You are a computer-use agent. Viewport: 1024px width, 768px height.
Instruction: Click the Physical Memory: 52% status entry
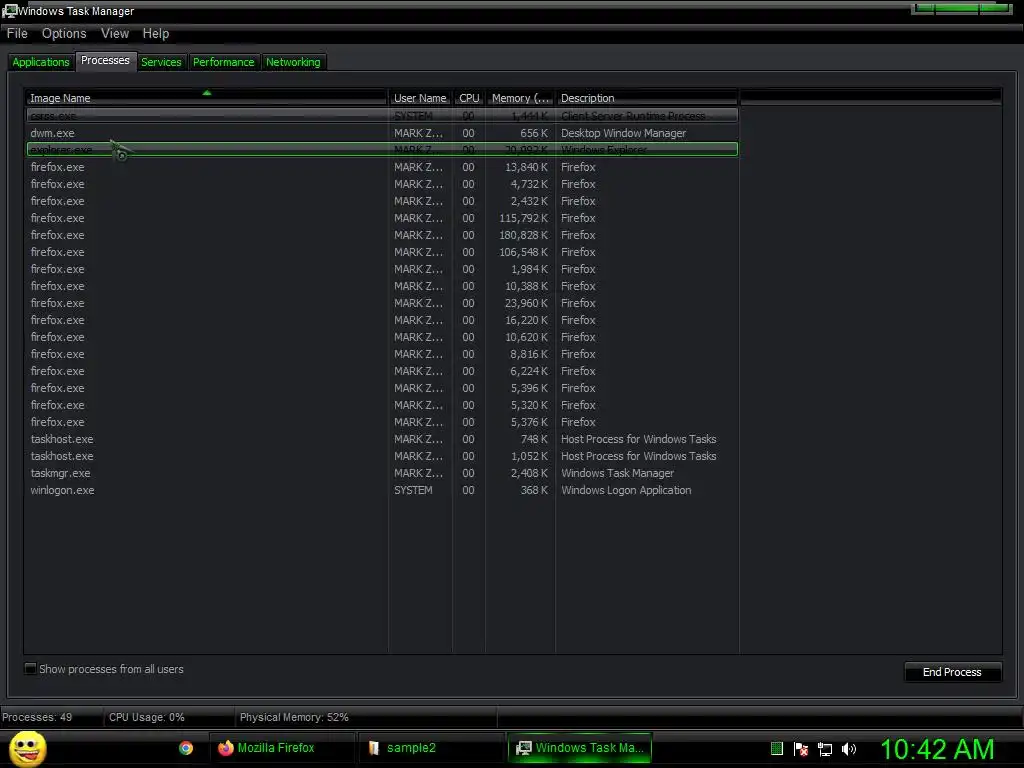(294, 717)
